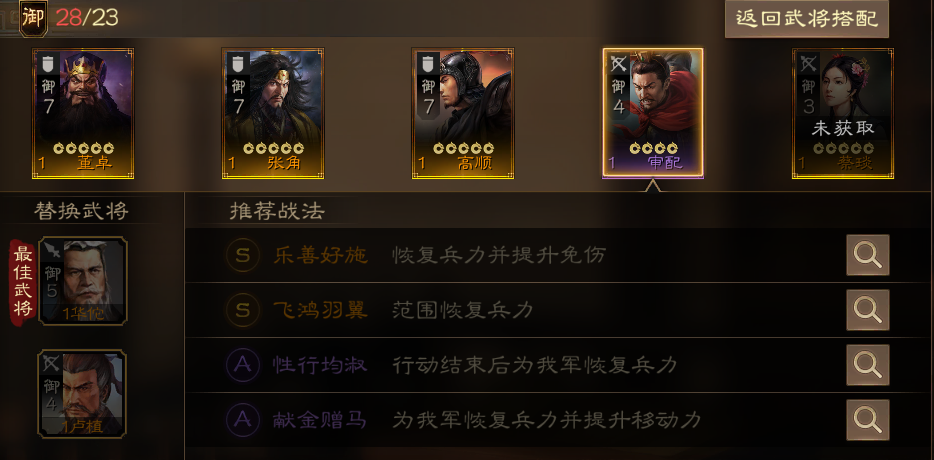Image resolution: width=934 pixels, height=460 pixels.
Task: Click the 替换武将 section header
Action: 82,211
